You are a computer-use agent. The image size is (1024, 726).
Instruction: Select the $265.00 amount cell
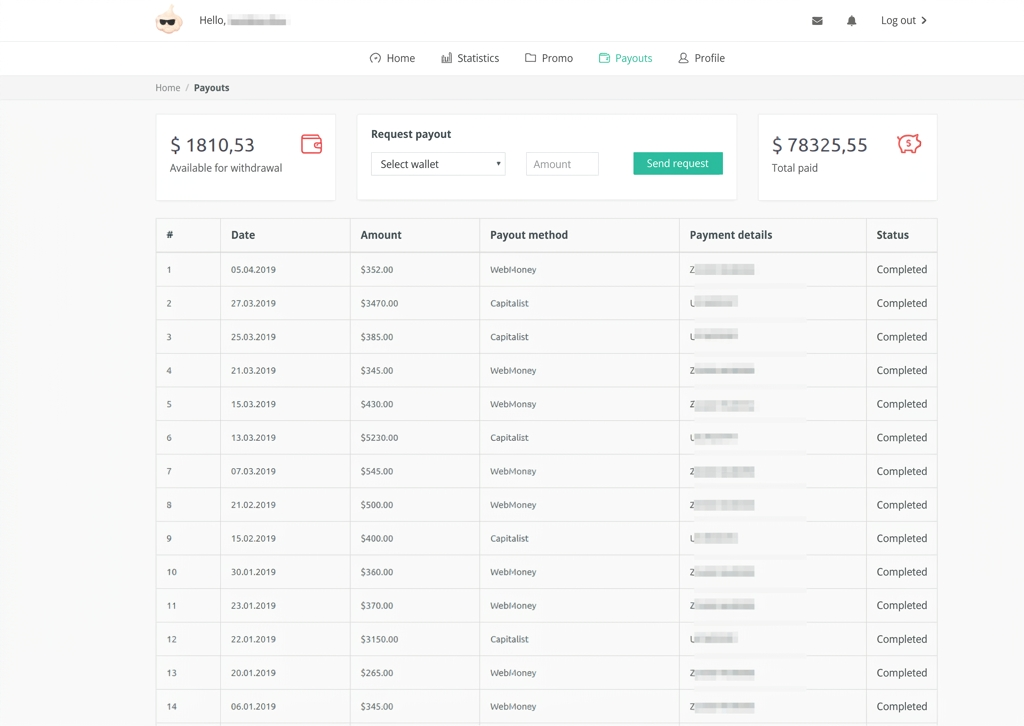pyautogui.click(x=377, y=673)
